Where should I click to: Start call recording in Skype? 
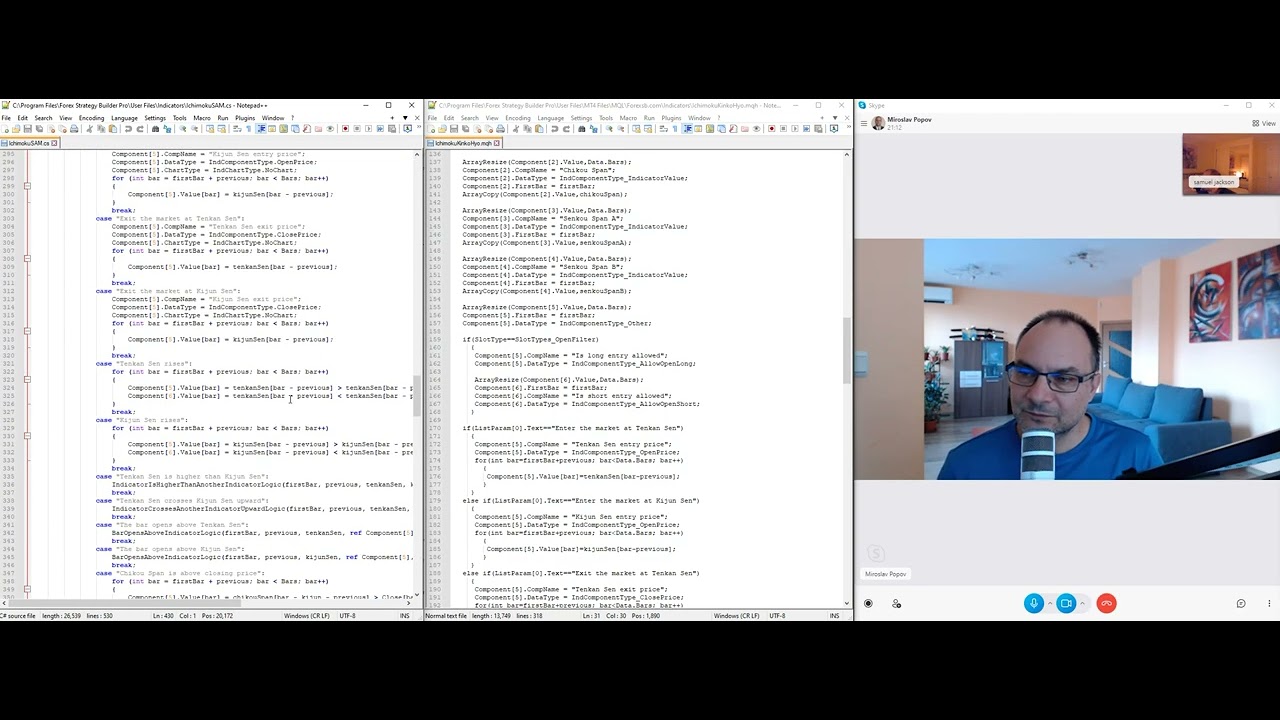pos(868,603)
